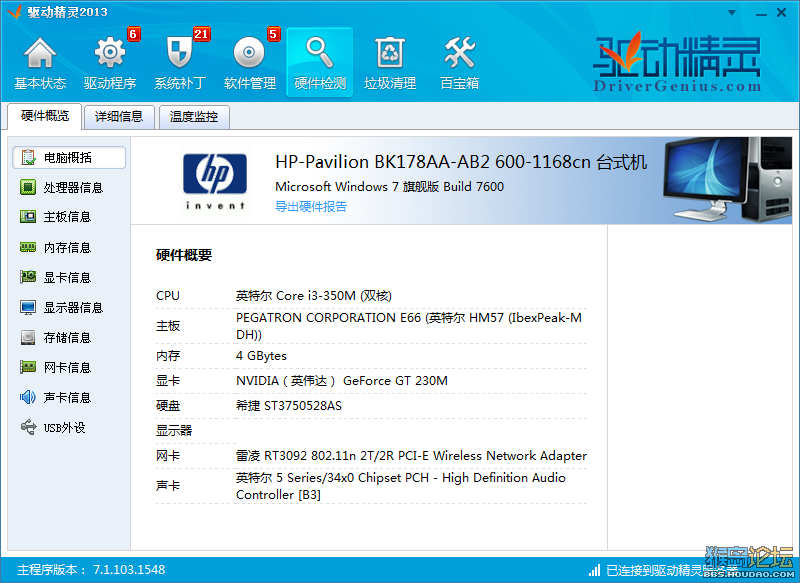
Task: Select 存储信息 in the sidebar
Action: click(x=69, y=337)
